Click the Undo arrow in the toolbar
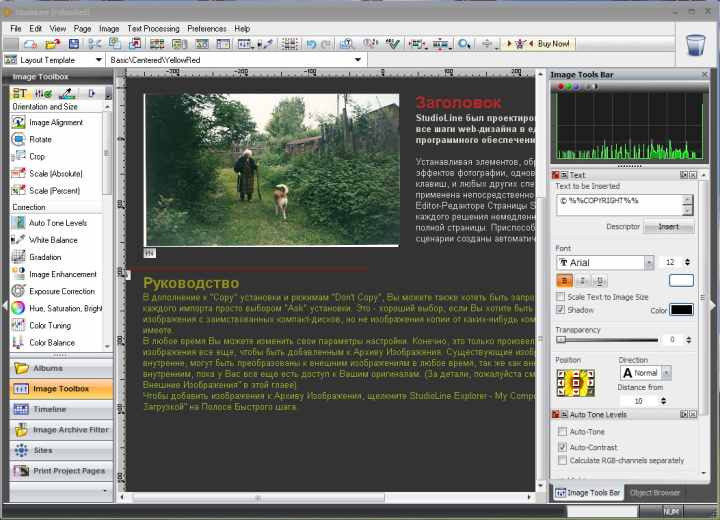 click(311, 44)
